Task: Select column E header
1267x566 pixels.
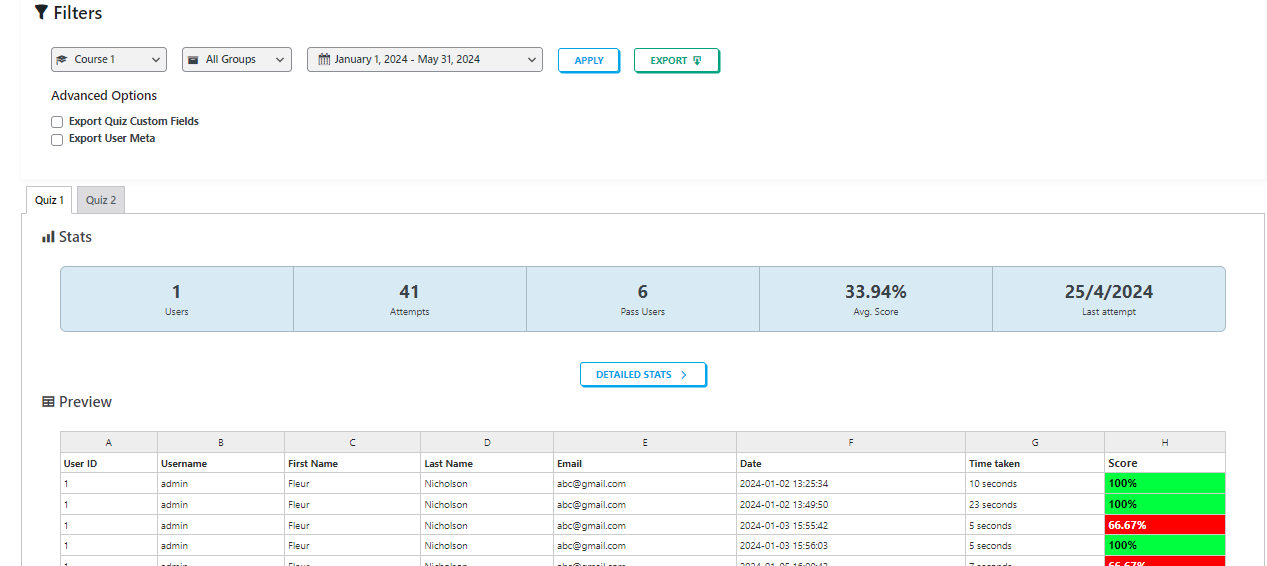Action: point(645,443)
